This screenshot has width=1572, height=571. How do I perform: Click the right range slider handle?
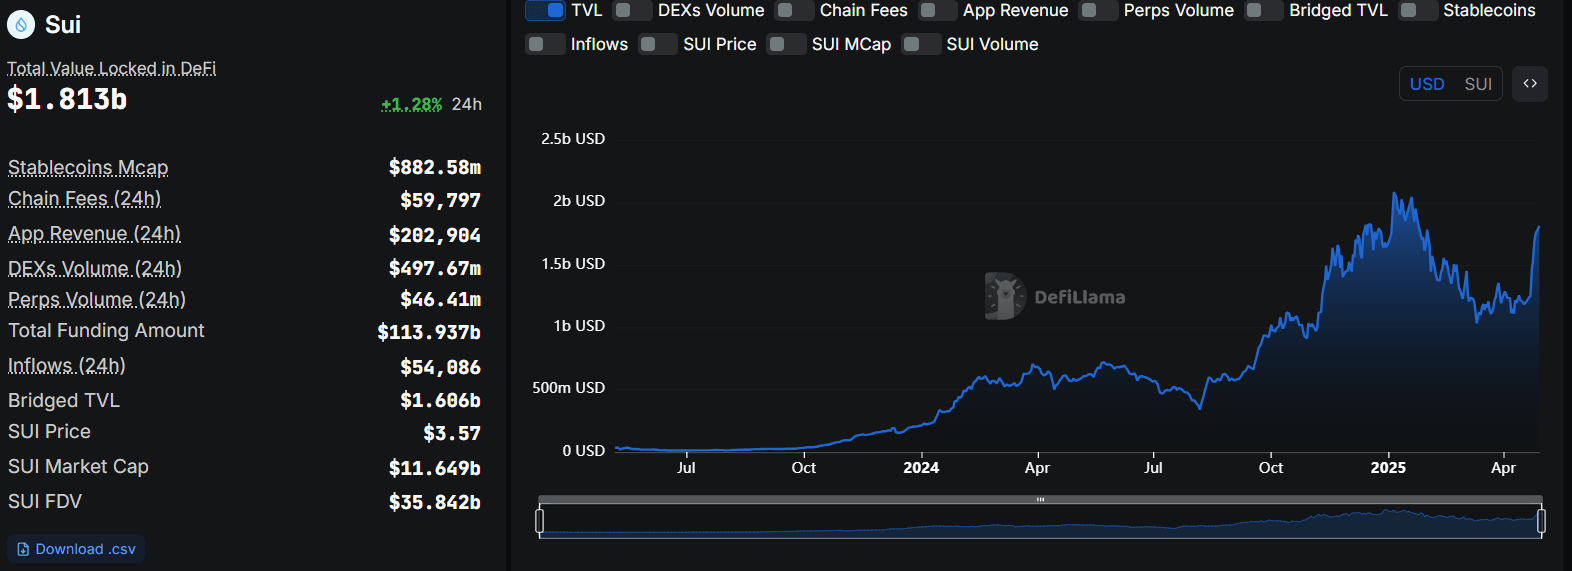1541,521
